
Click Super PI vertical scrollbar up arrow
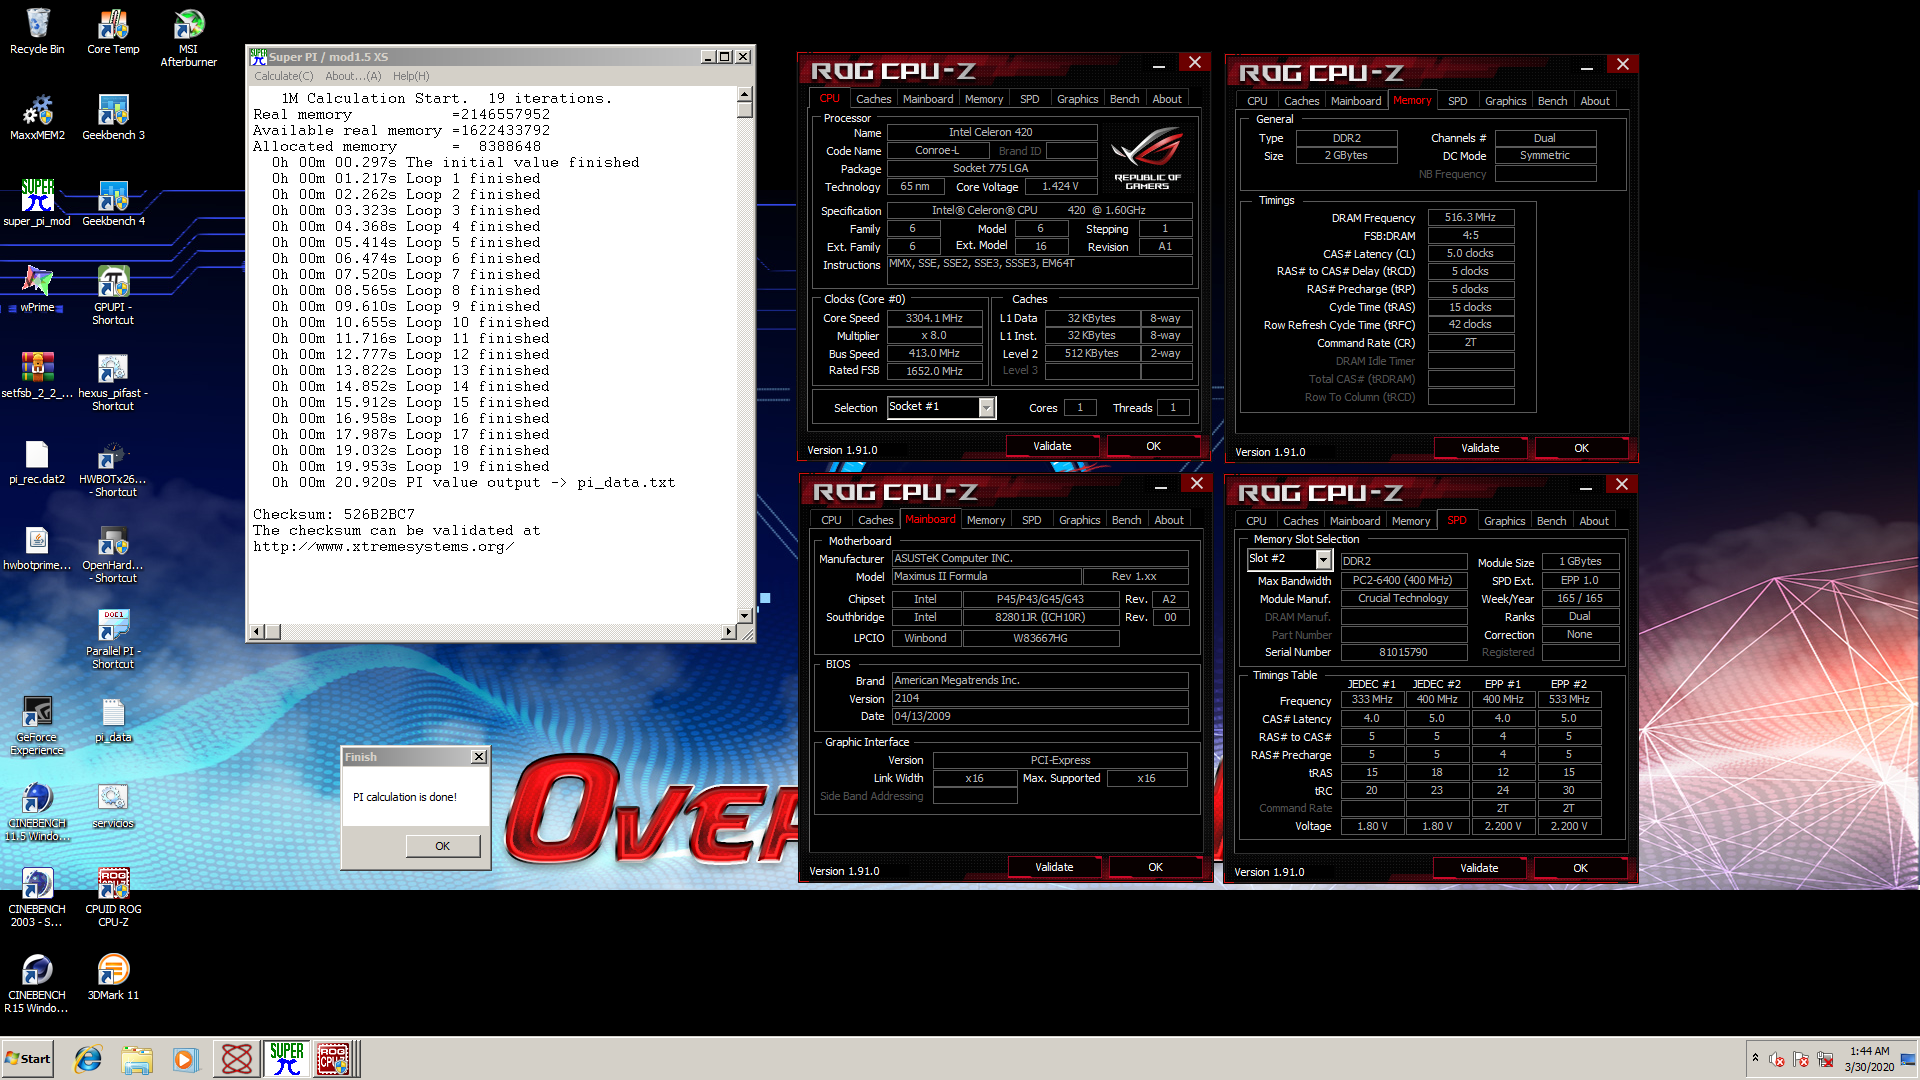tap(744, 94)
